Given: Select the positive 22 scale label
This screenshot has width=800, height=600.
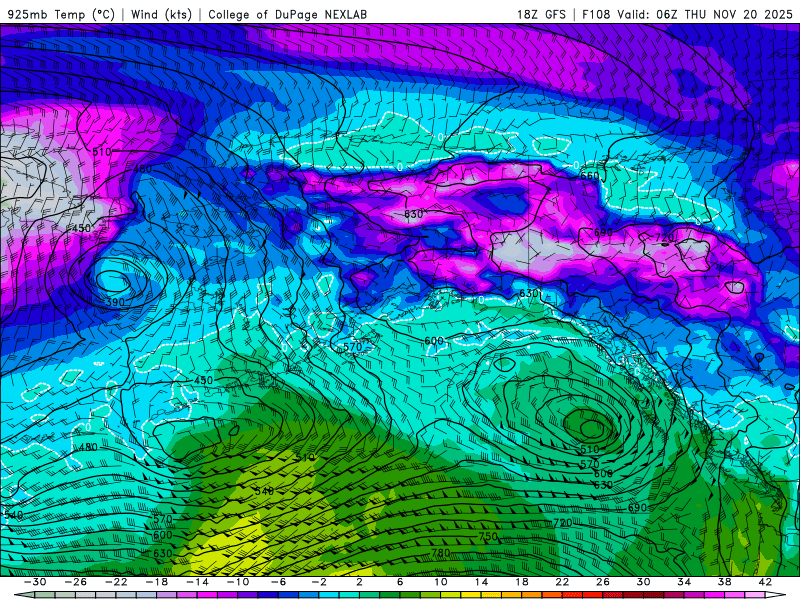Looking at the screenshot, I should pyautogui.click(x=562, y=582).
